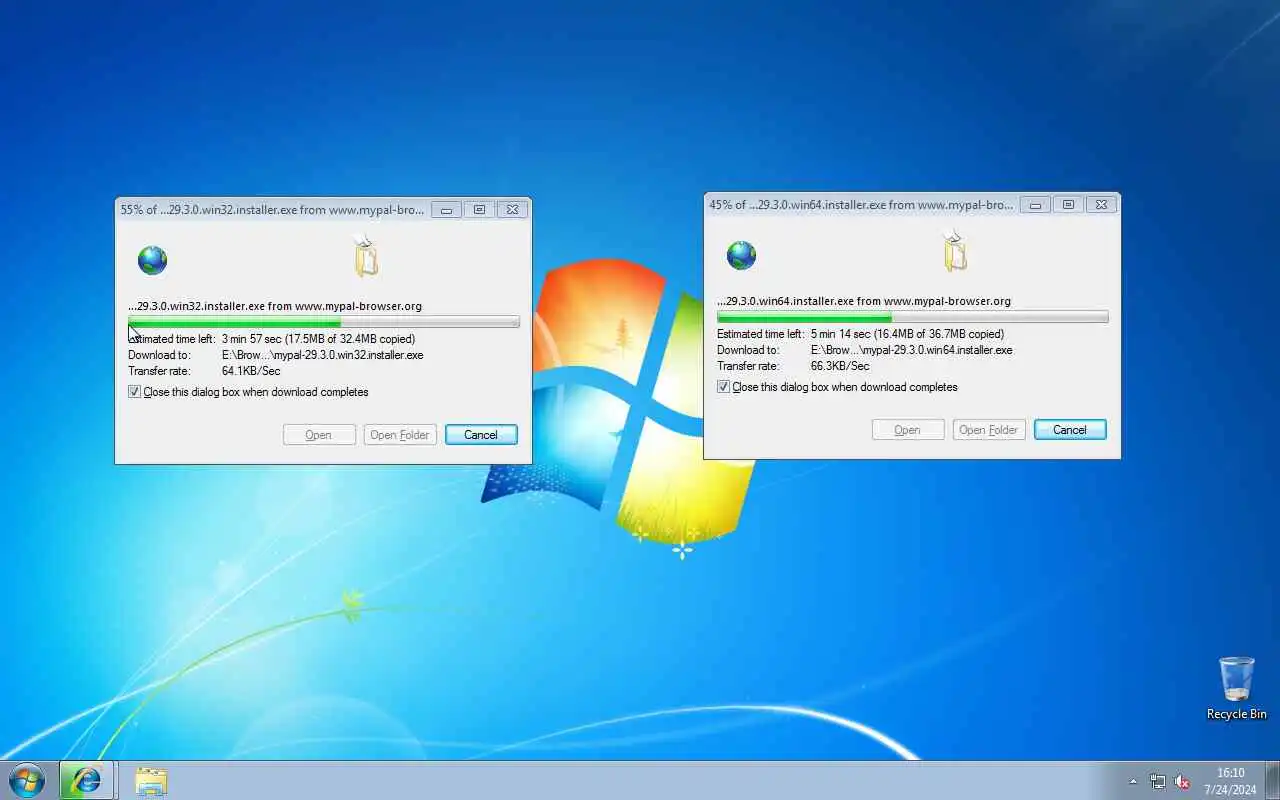Close the win32 download dialog window
The height and width of the screenshot is (800, 1280).
point(512,210)
